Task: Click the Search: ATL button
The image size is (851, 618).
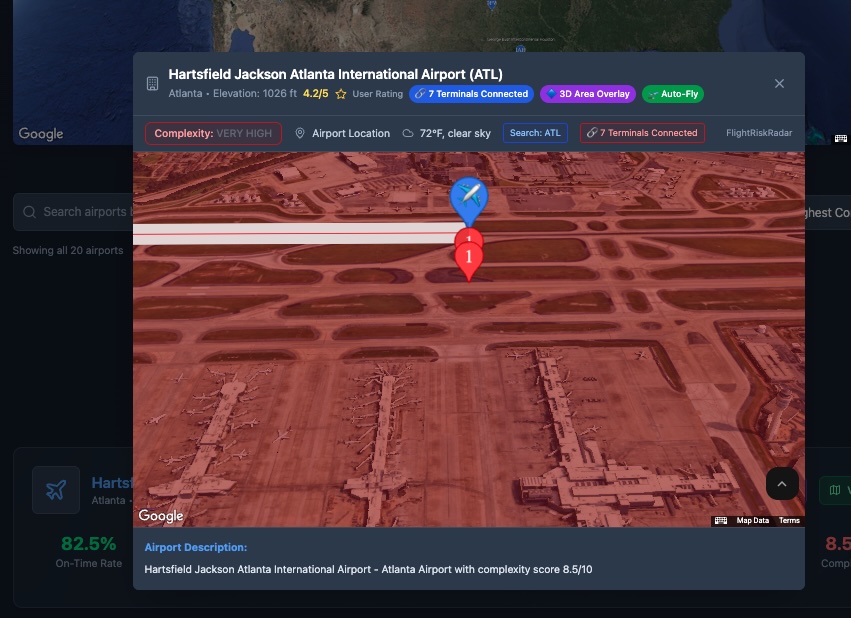Action: [x=535, y=133]
